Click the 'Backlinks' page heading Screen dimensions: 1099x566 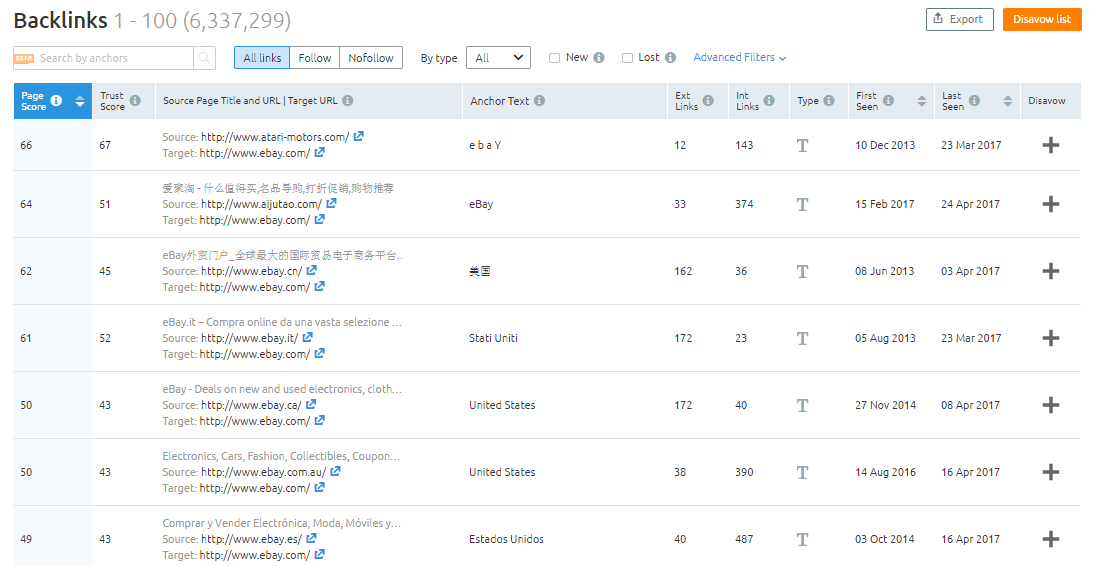point(61,20)
